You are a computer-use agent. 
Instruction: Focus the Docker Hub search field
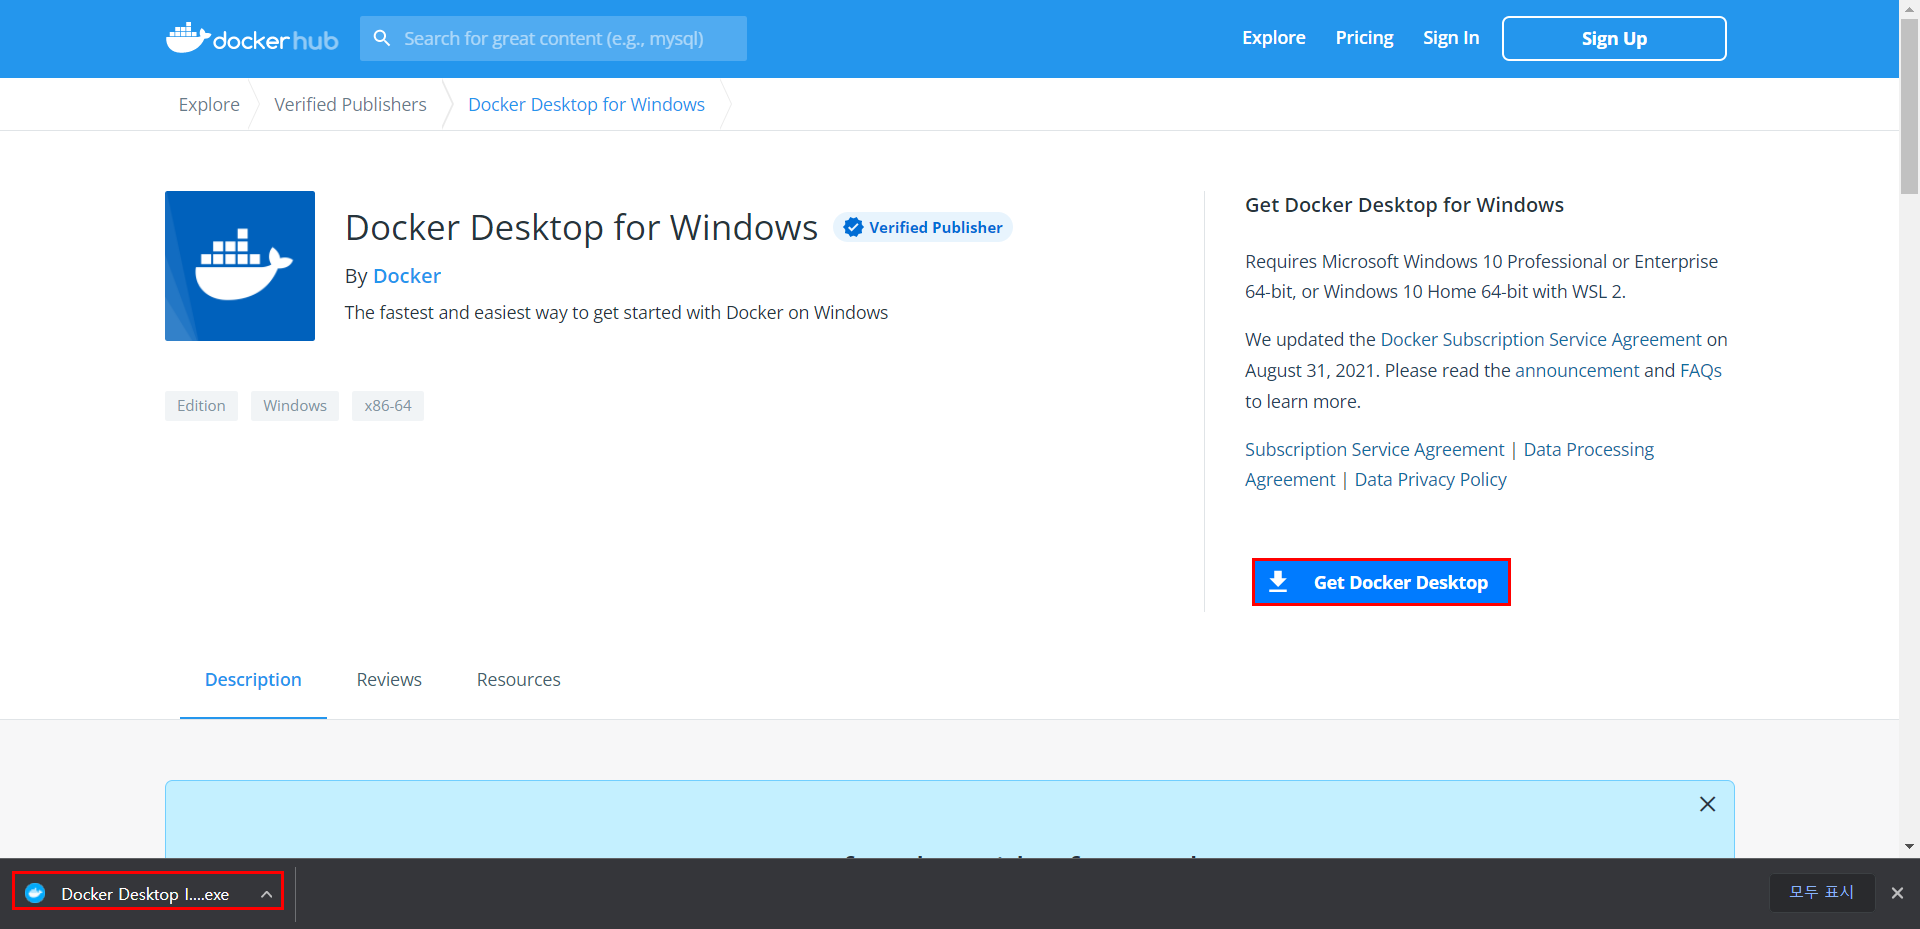tap(554, 38)
